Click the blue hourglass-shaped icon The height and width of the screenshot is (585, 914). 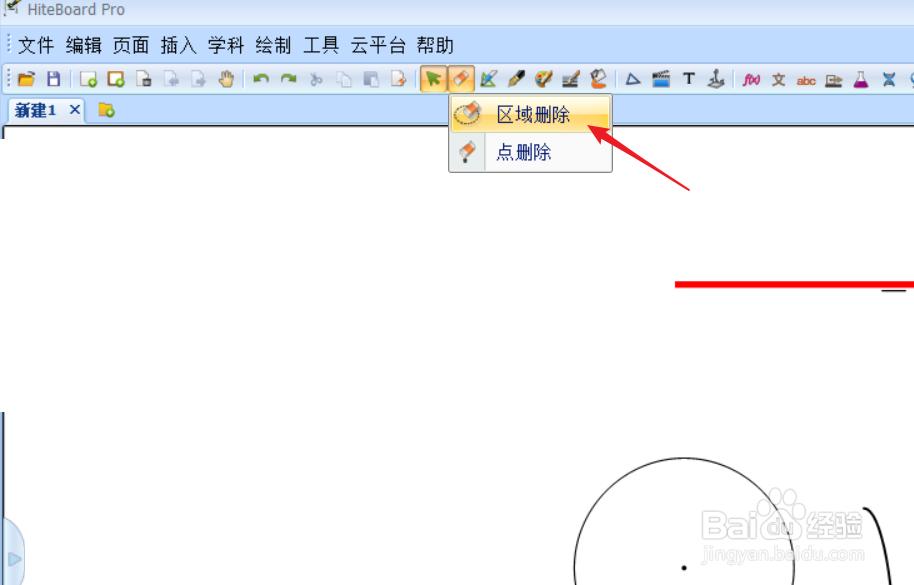coord(888,79)
